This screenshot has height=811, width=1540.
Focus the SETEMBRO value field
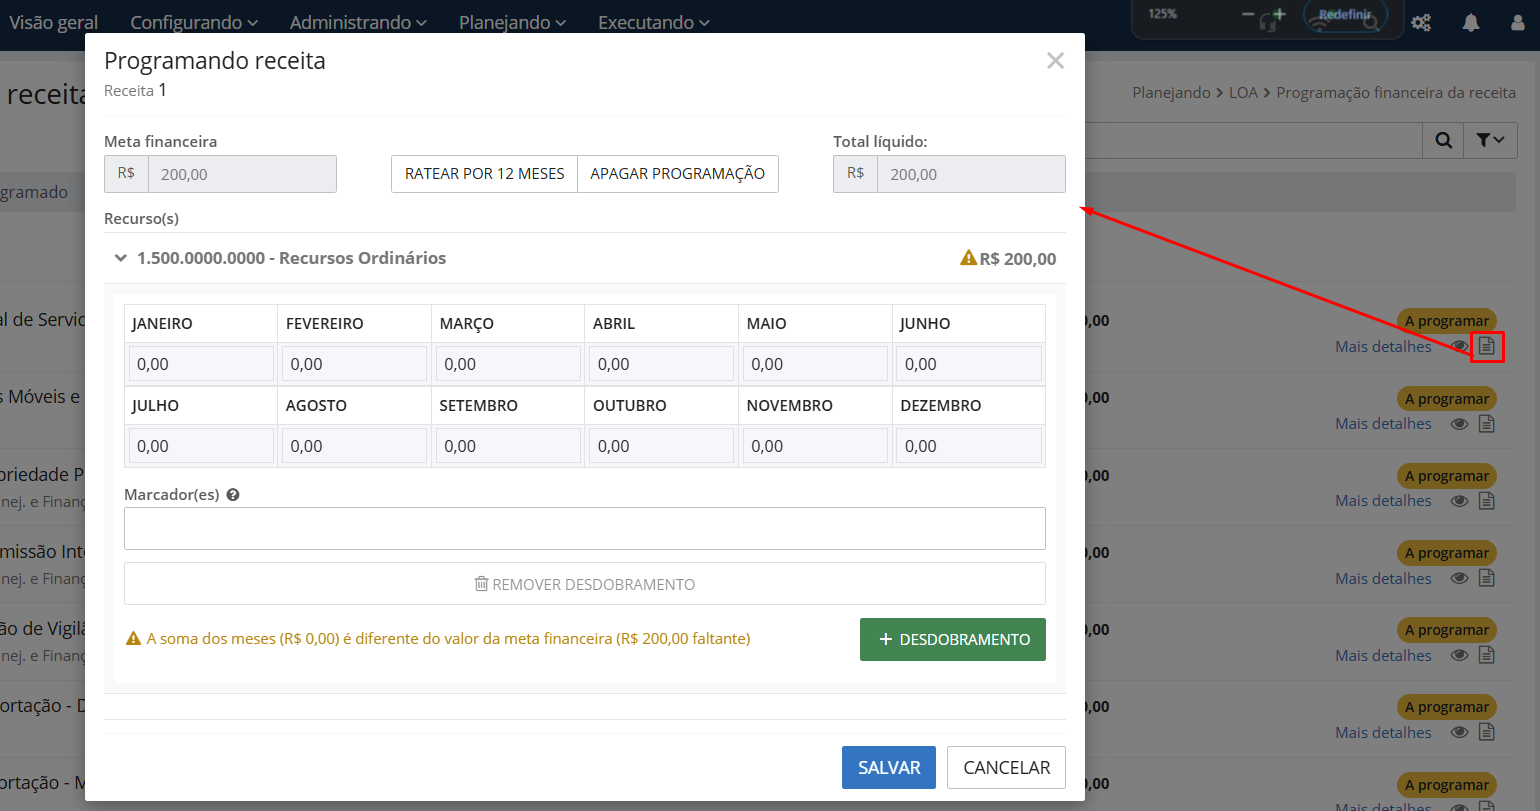point(508,446)
